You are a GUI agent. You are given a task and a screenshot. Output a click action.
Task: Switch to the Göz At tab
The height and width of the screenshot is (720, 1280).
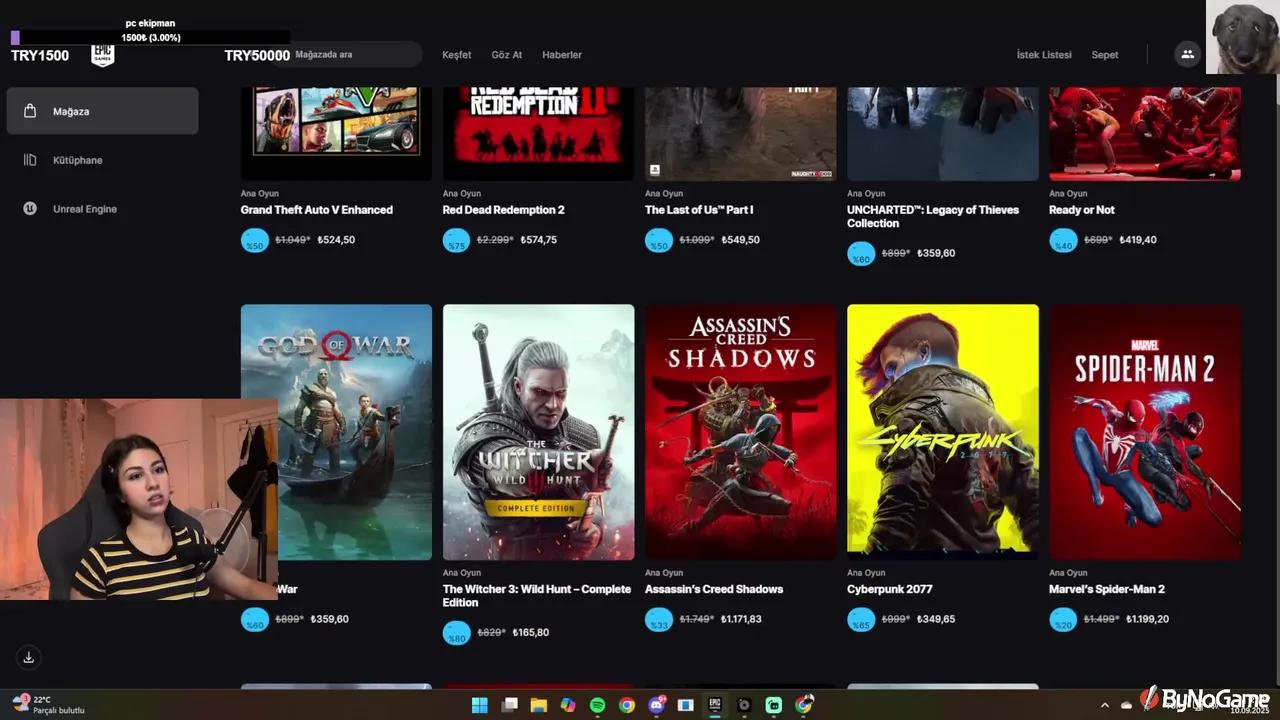(507, 55)
